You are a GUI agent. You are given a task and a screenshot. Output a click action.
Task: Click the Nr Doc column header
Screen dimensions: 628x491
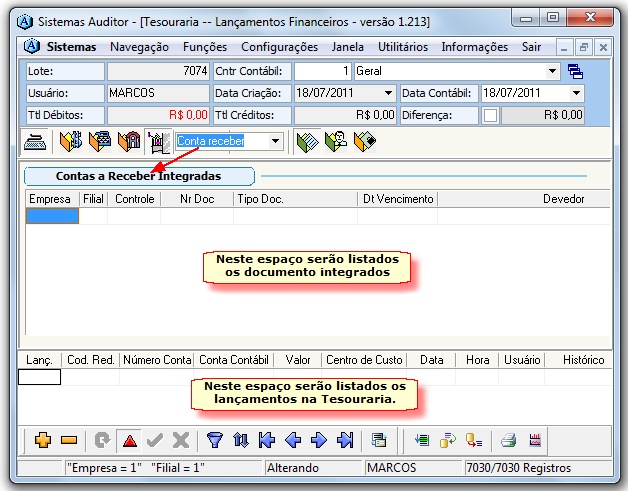197,199
